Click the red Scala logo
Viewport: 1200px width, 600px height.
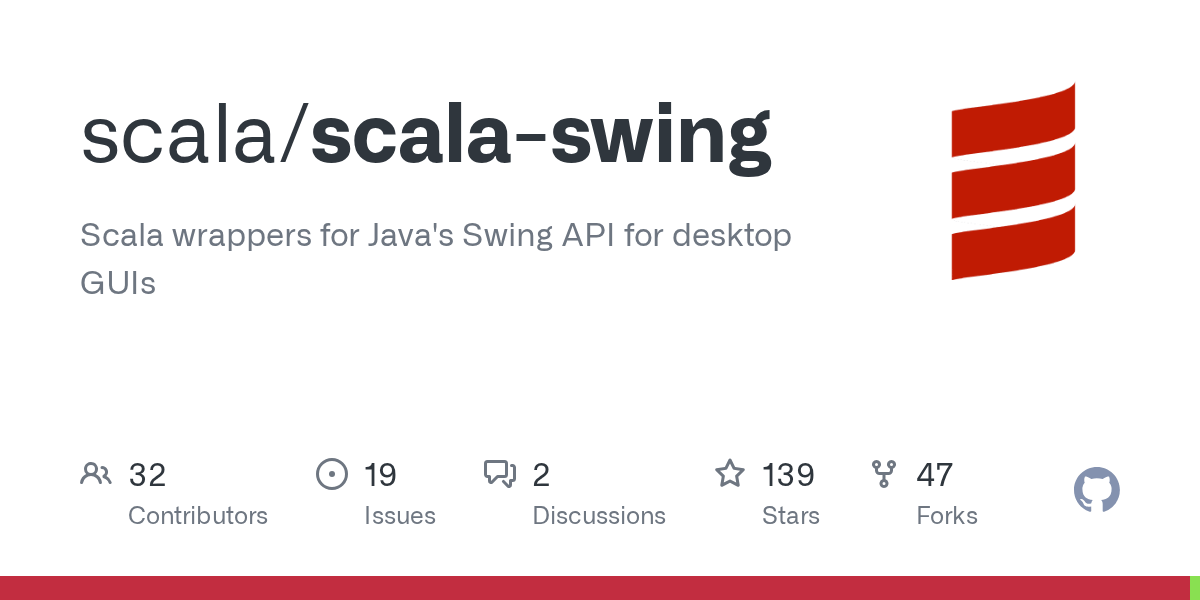(1012, 181)
